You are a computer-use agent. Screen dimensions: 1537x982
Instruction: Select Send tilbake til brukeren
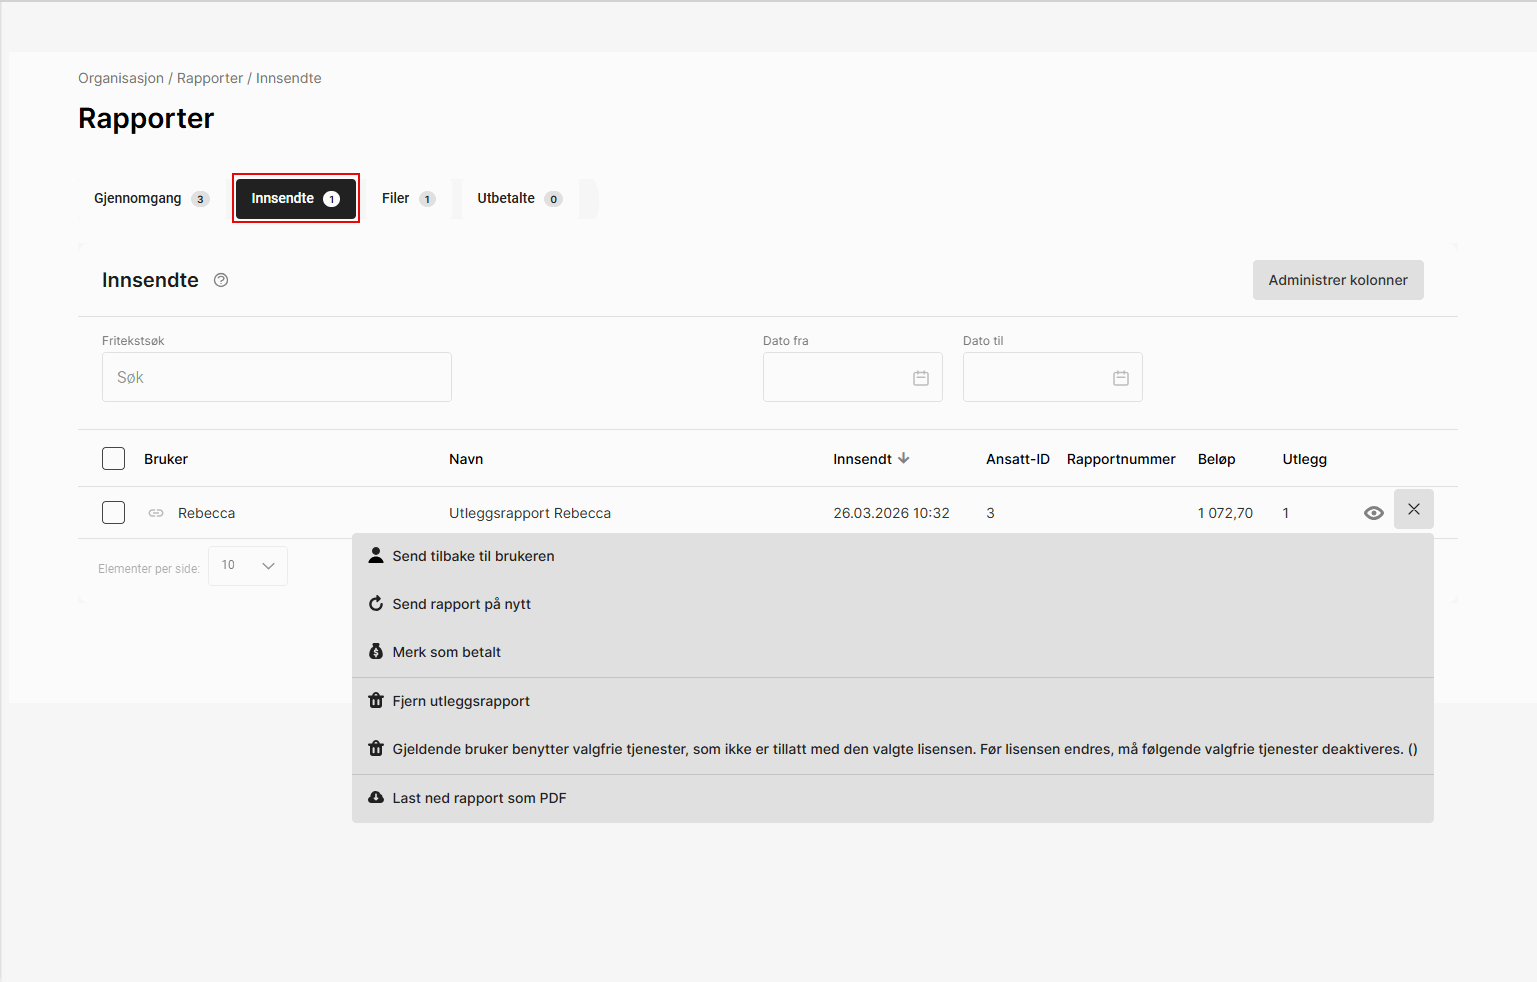[473, 556]
